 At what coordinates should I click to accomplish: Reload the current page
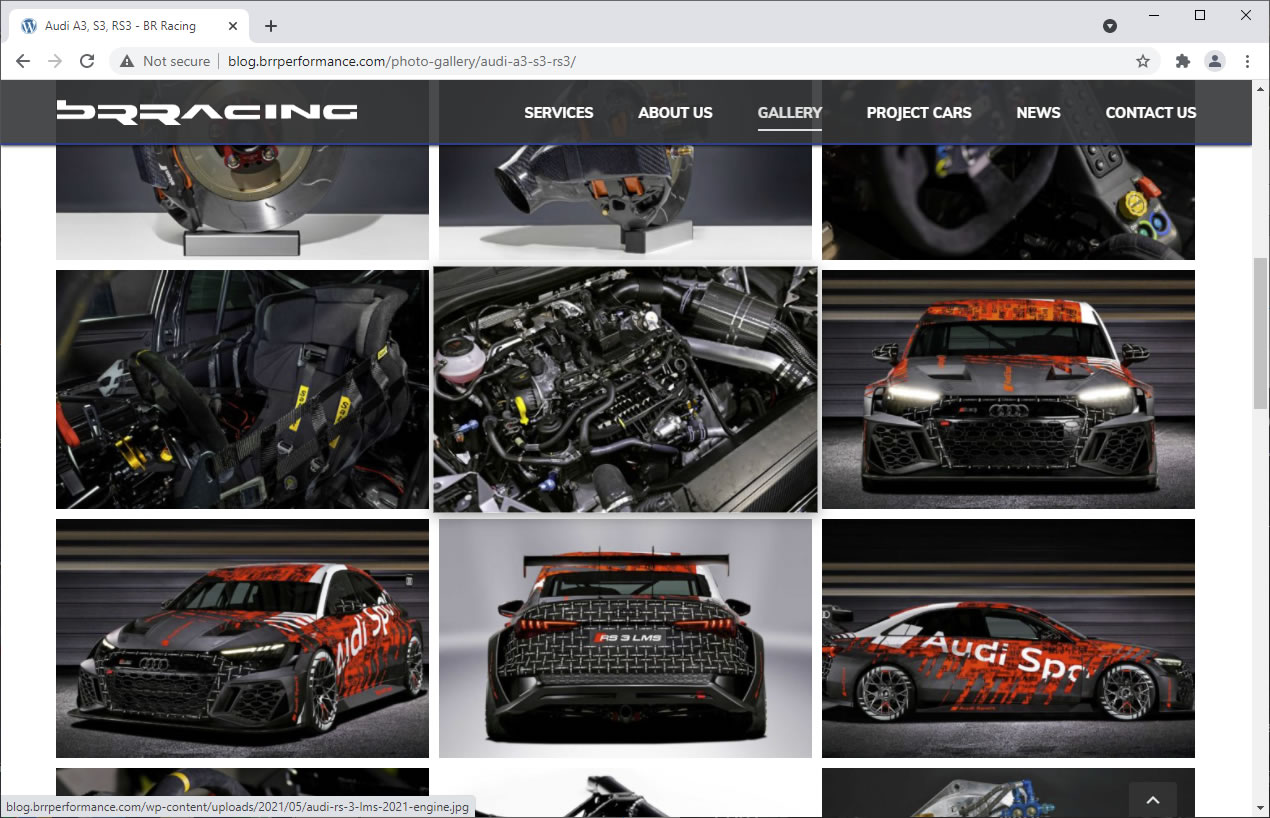tap(87, 61)
